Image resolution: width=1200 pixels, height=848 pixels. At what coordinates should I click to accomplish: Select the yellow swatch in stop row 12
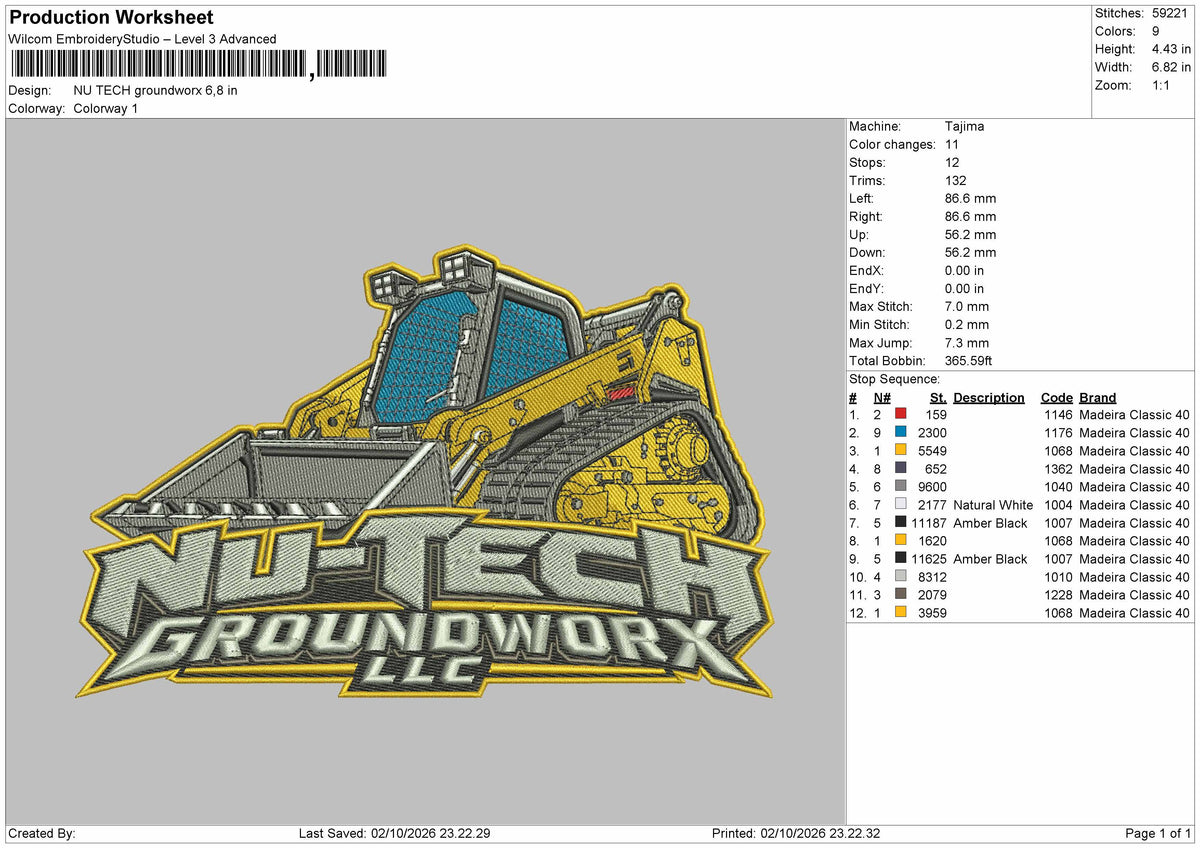[901, 613]
